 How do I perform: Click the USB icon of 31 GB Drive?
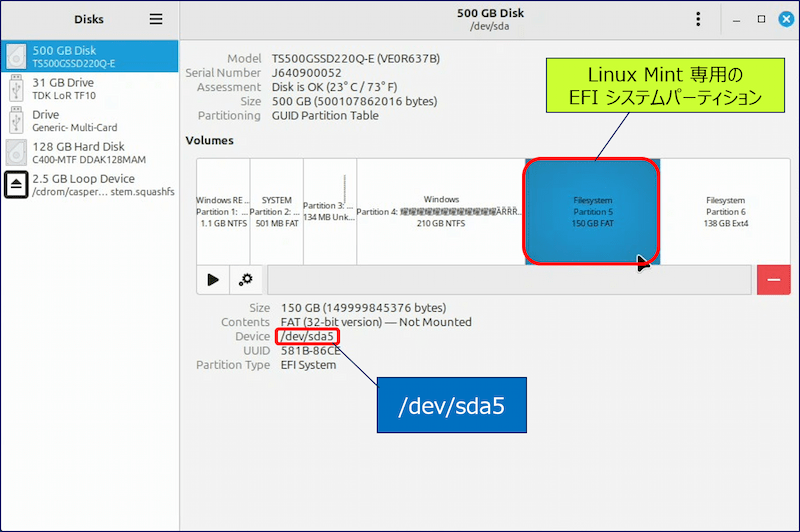tap(16, 88)
